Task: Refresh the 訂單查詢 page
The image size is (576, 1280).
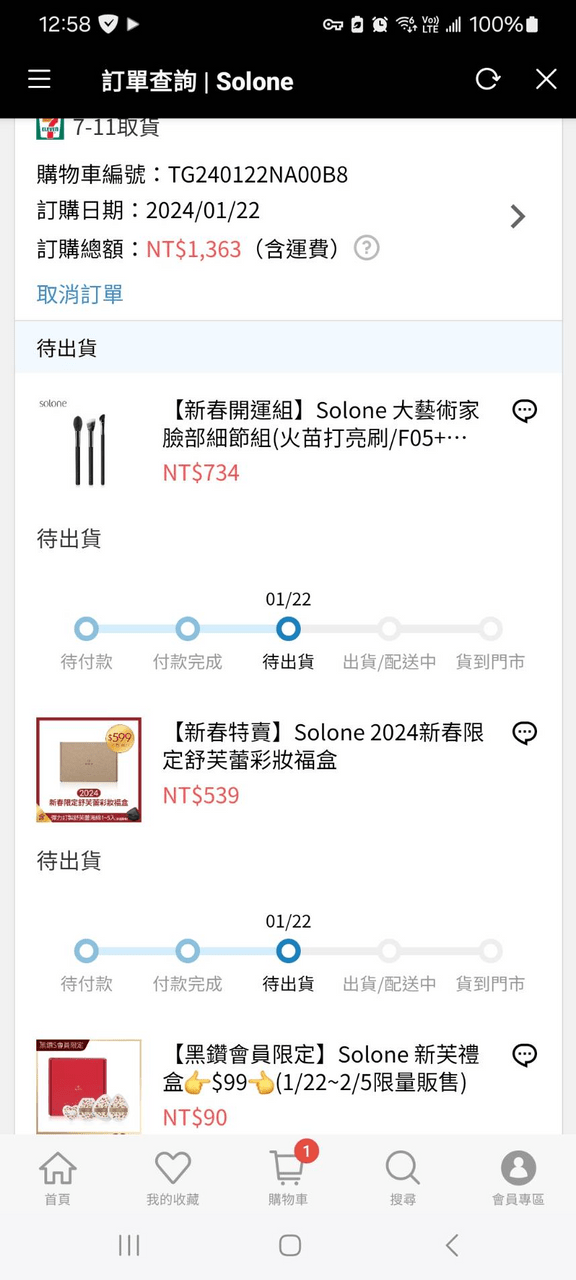Action: click(x=487, y=79)
